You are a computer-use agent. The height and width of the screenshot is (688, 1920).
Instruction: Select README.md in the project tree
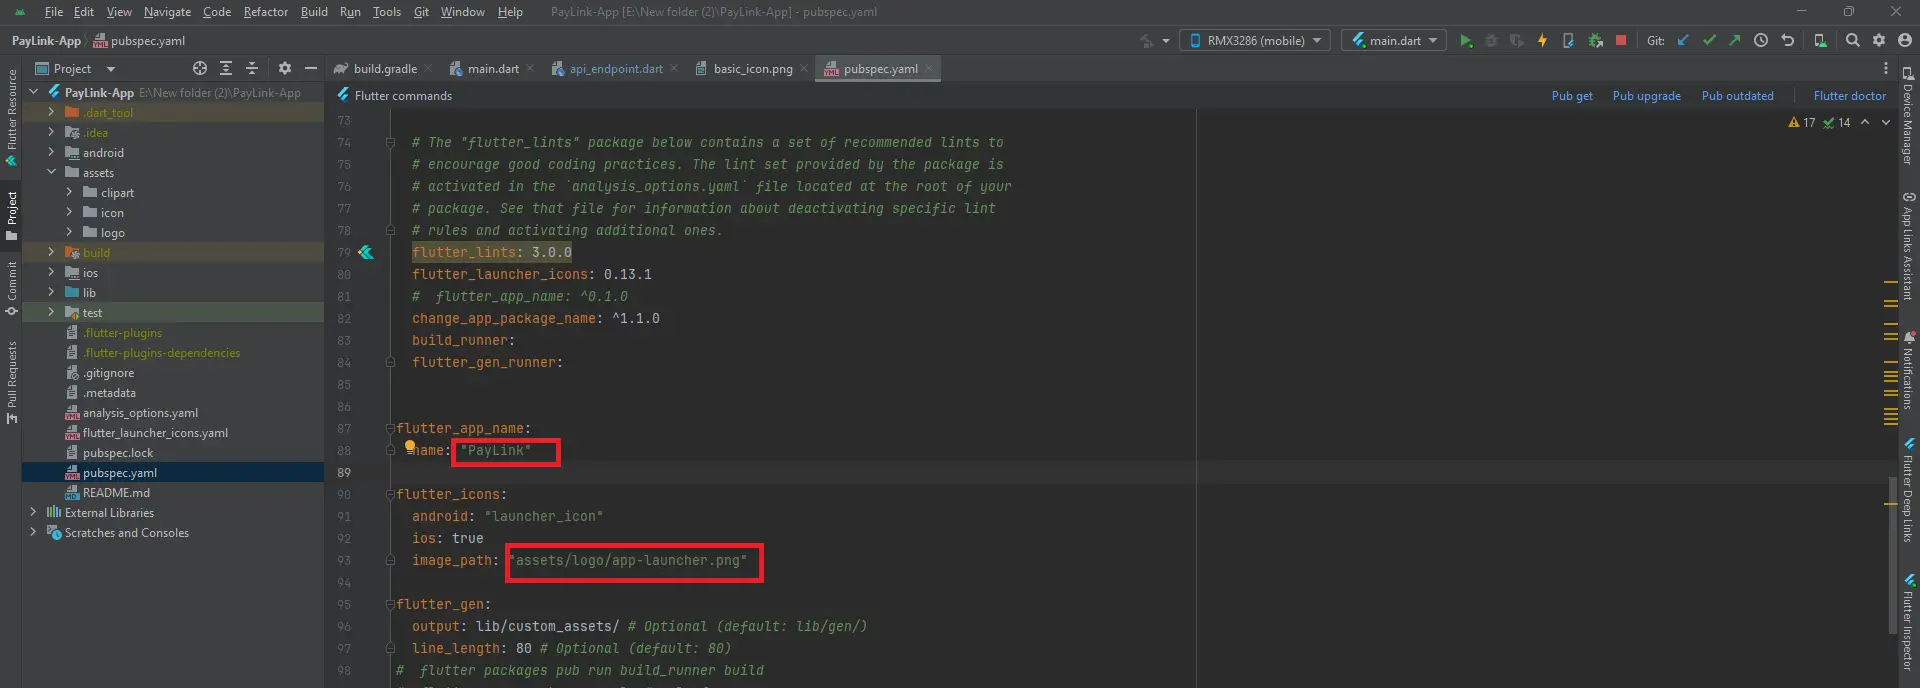click(x=116, y=493)
